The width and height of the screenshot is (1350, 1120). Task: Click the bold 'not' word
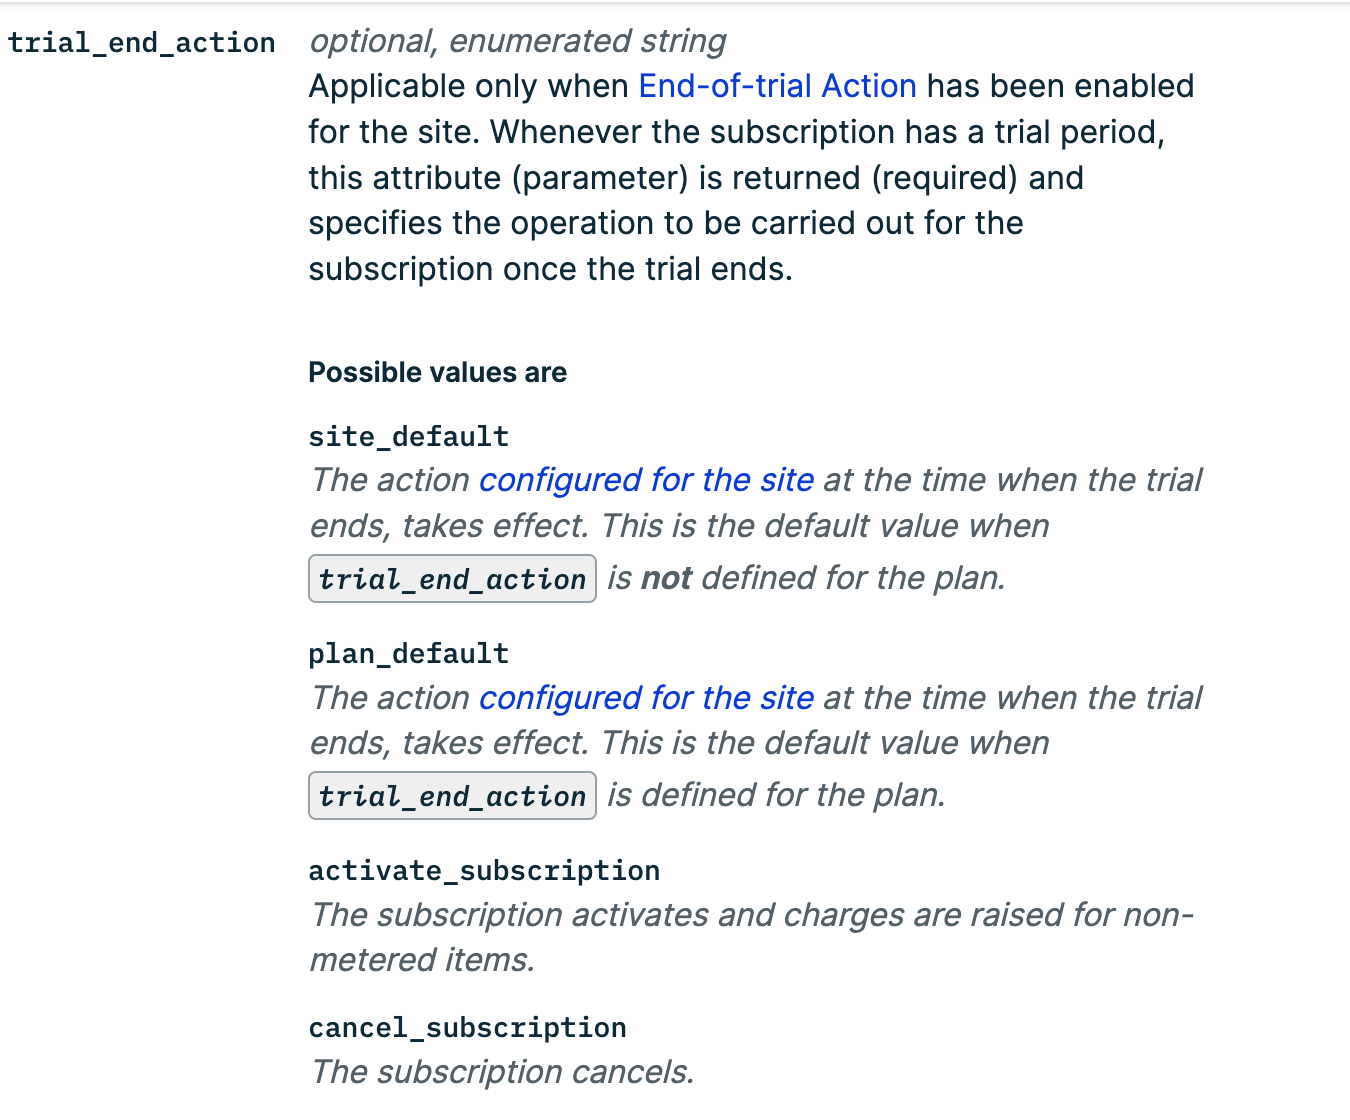pyautogui.click(x=666, y=578)
